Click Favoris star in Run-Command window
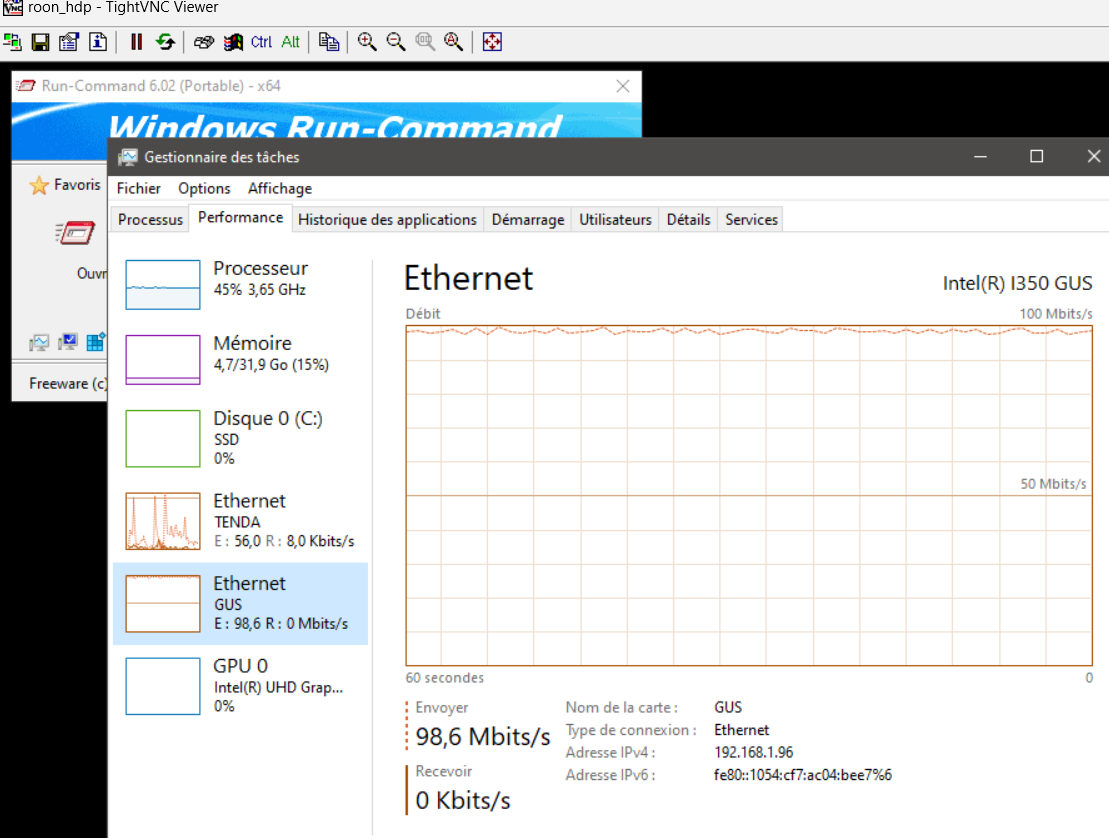 tap(39, 185)
